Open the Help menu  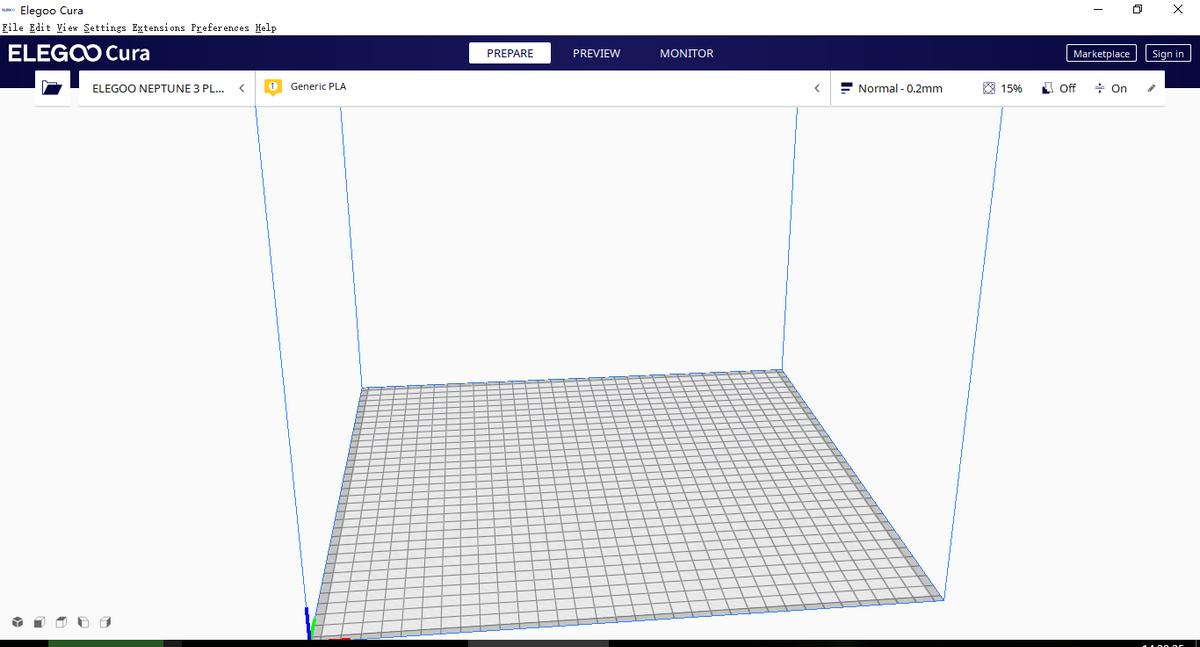266,28
